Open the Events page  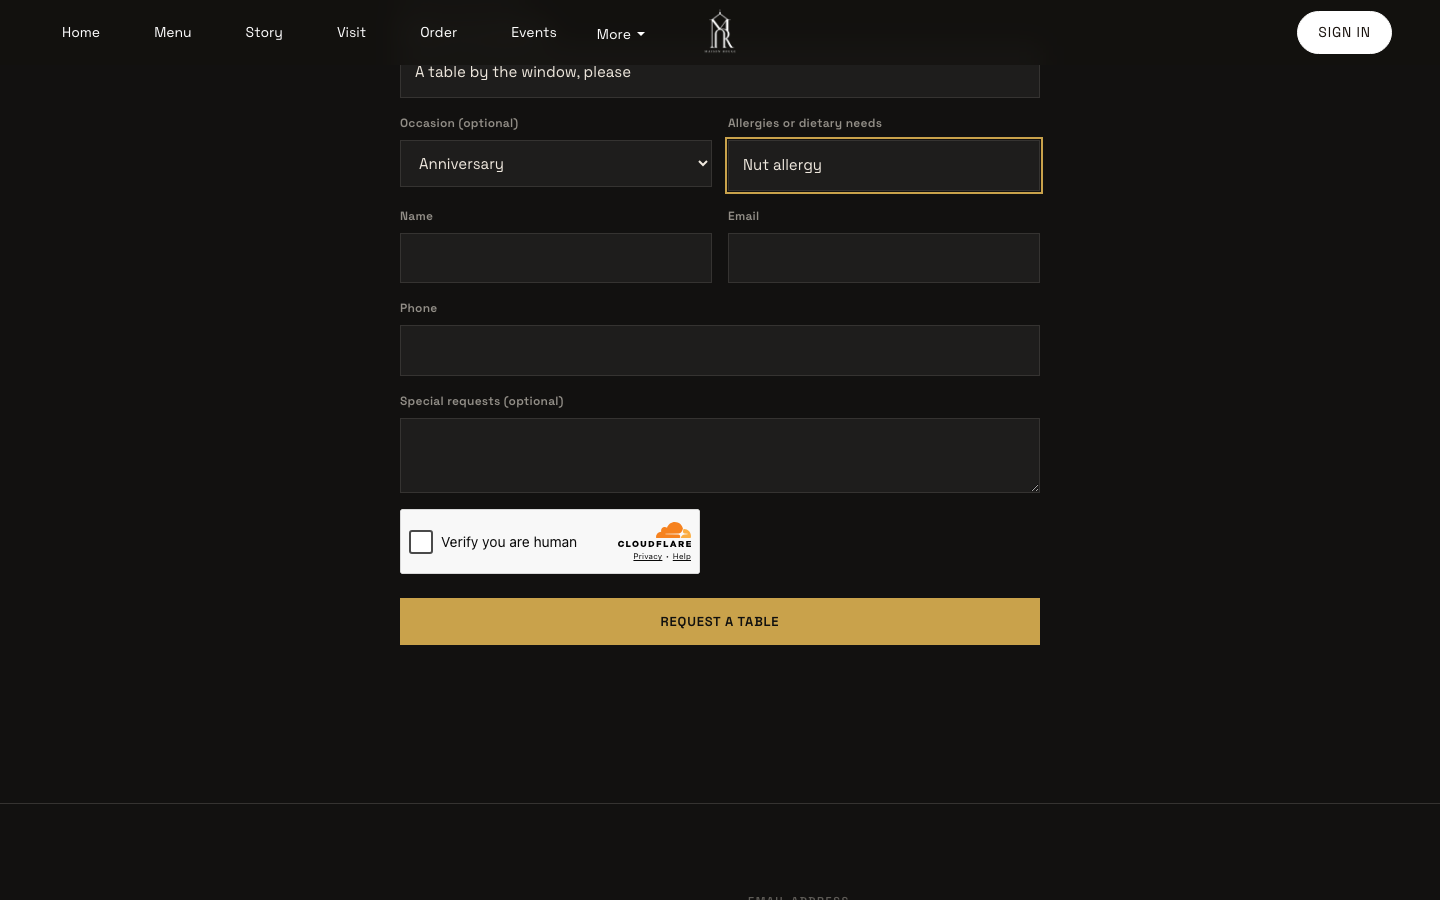pos(534,32)
